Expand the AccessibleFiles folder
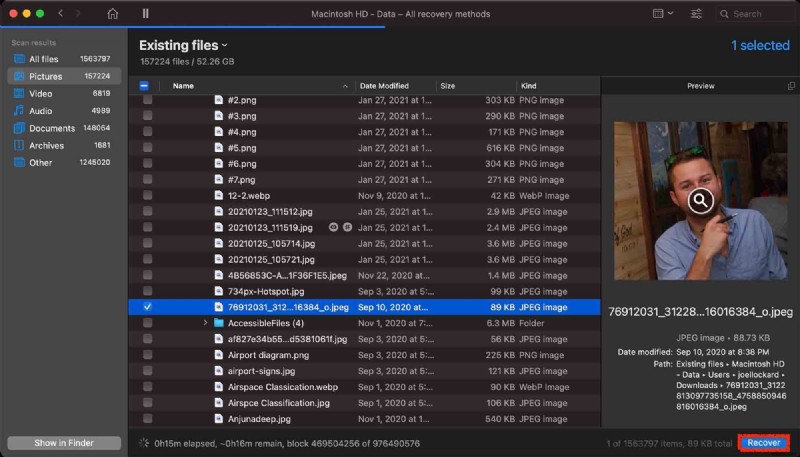Viewport: 800px width, 457px height. click(x=205, y=323)
